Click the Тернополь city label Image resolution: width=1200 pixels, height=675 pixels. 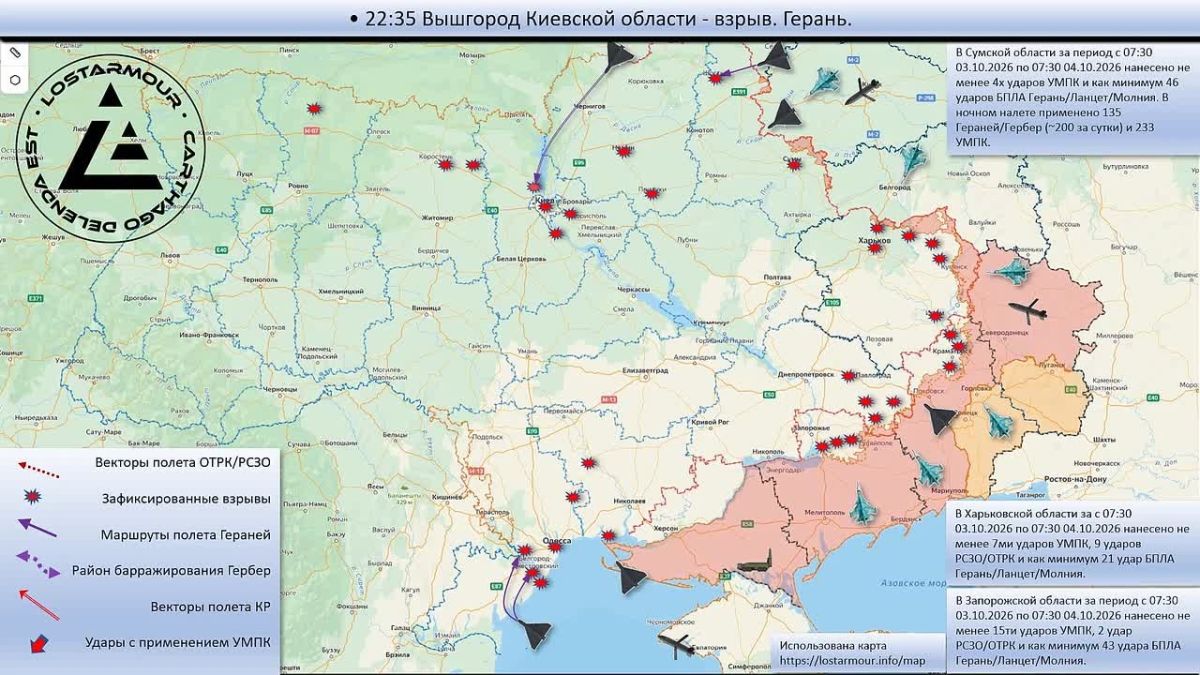[260, 278]
